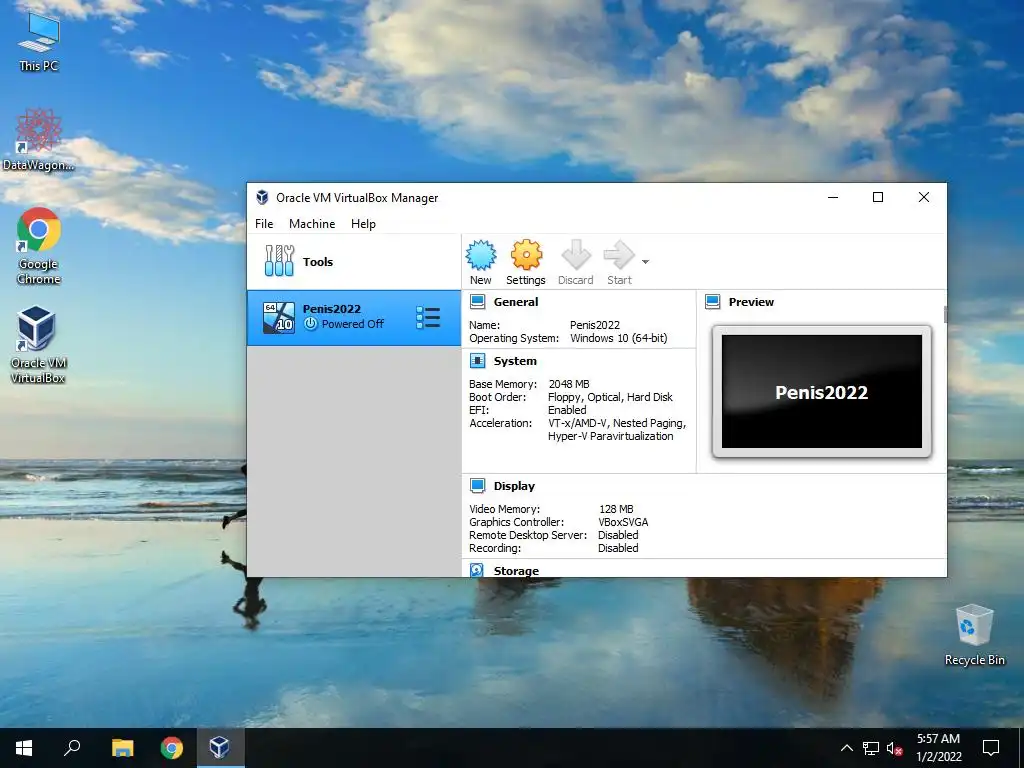The width and height of the screenshot is (1024, 768).
Task: Show hidden system tray icons
Action: 846,748
